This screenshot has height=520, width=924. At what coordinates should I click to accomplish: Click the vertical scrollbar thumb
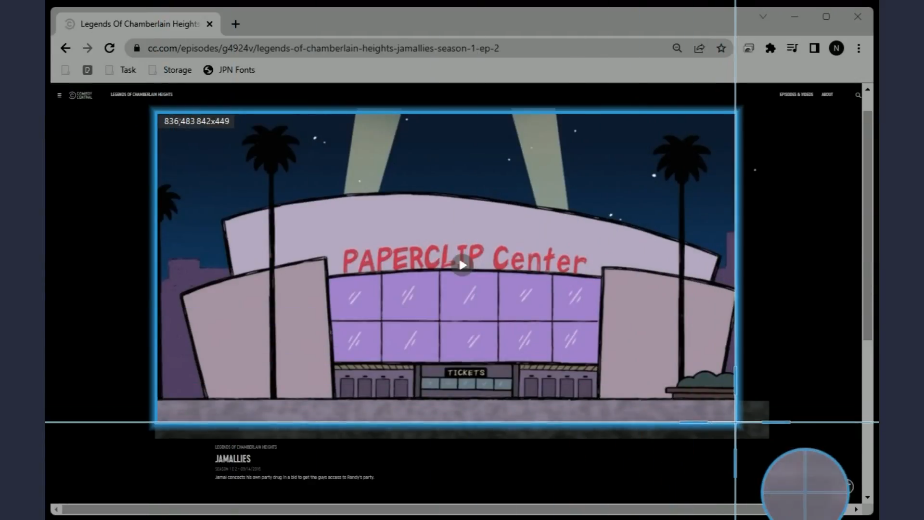coord(867,224)
